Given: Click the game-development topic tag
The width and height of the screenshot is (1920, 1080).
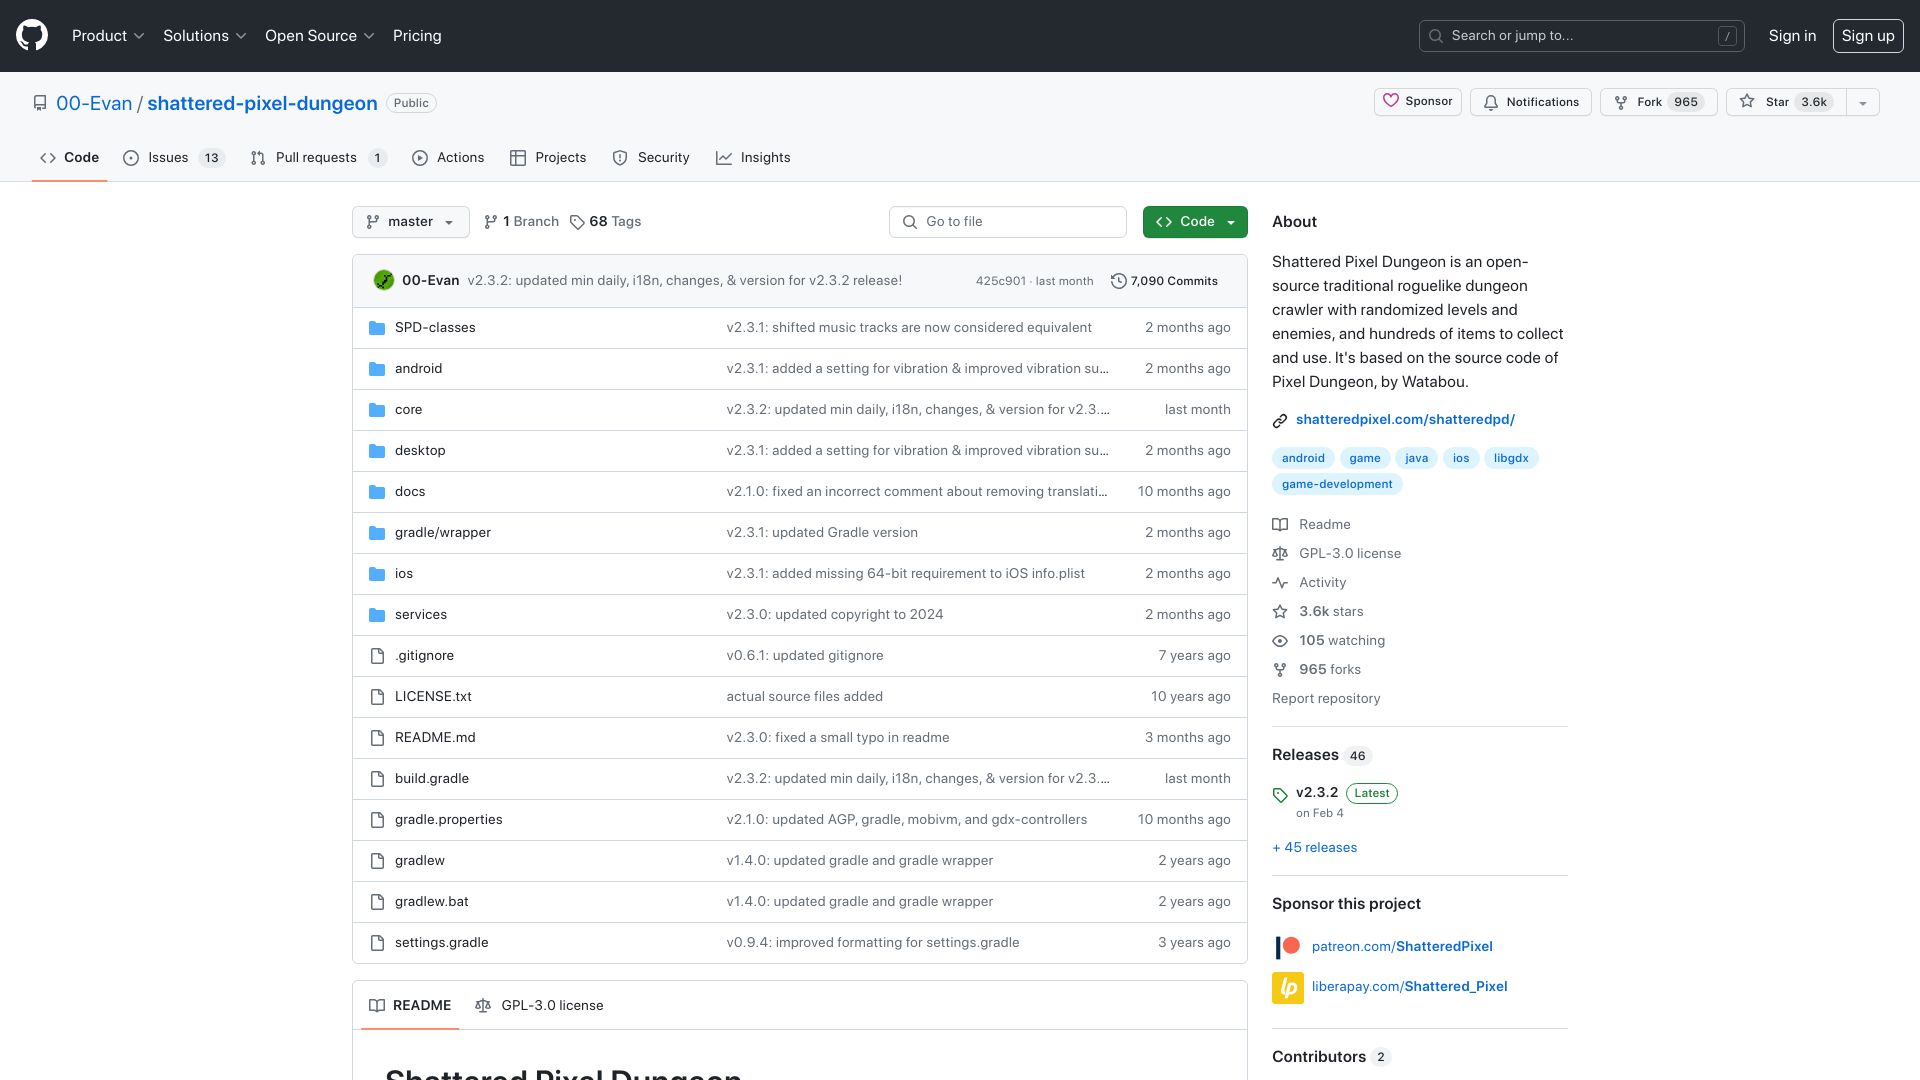Looking at the screenshot, I should tap(1337, 484).
